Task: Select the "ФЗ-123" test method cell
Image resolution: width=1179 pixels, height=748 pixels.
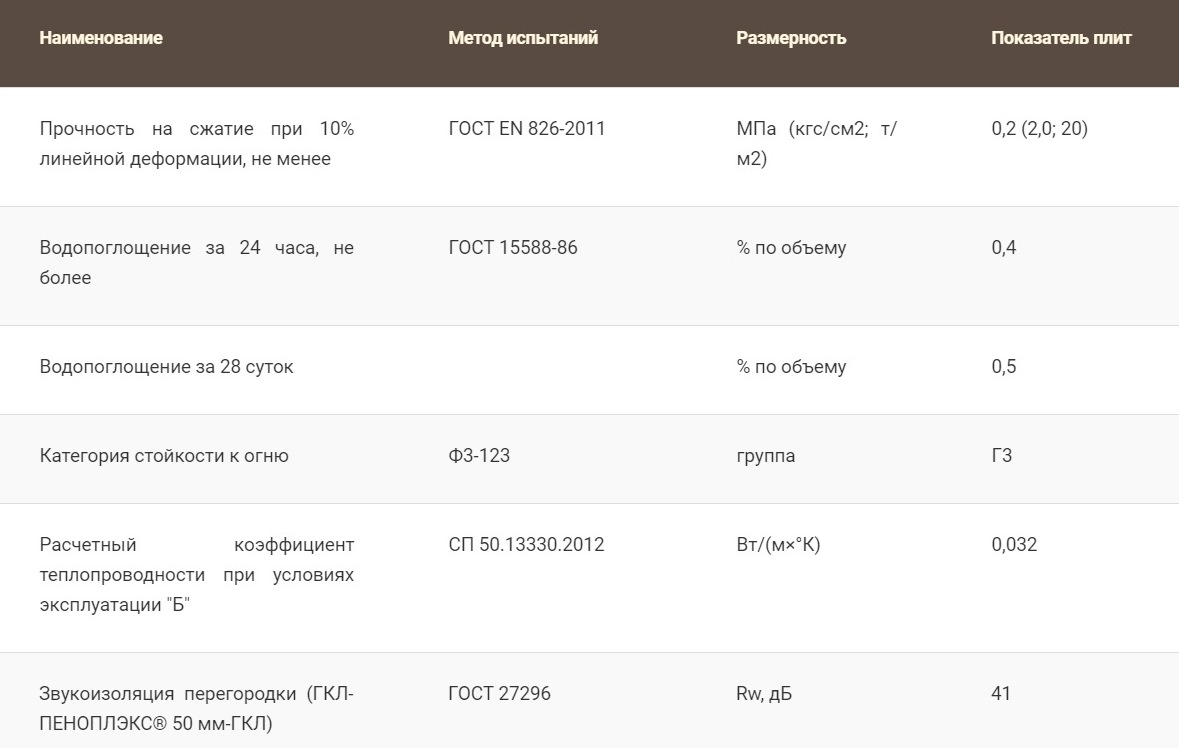Action: click(479, 456)
